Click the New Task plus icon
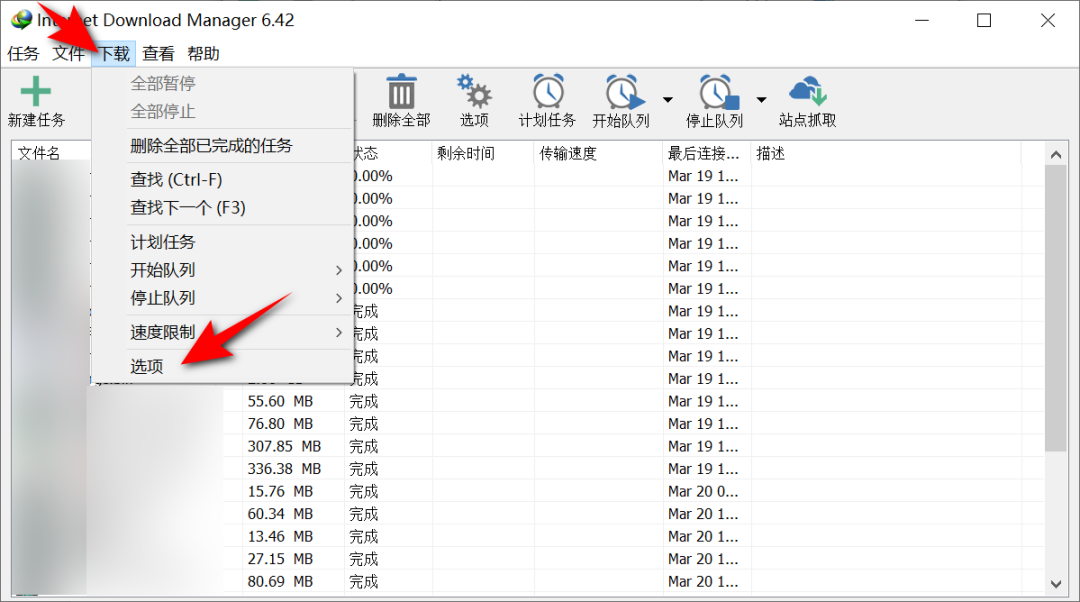 pyautogui.click(x=36, y=91)
